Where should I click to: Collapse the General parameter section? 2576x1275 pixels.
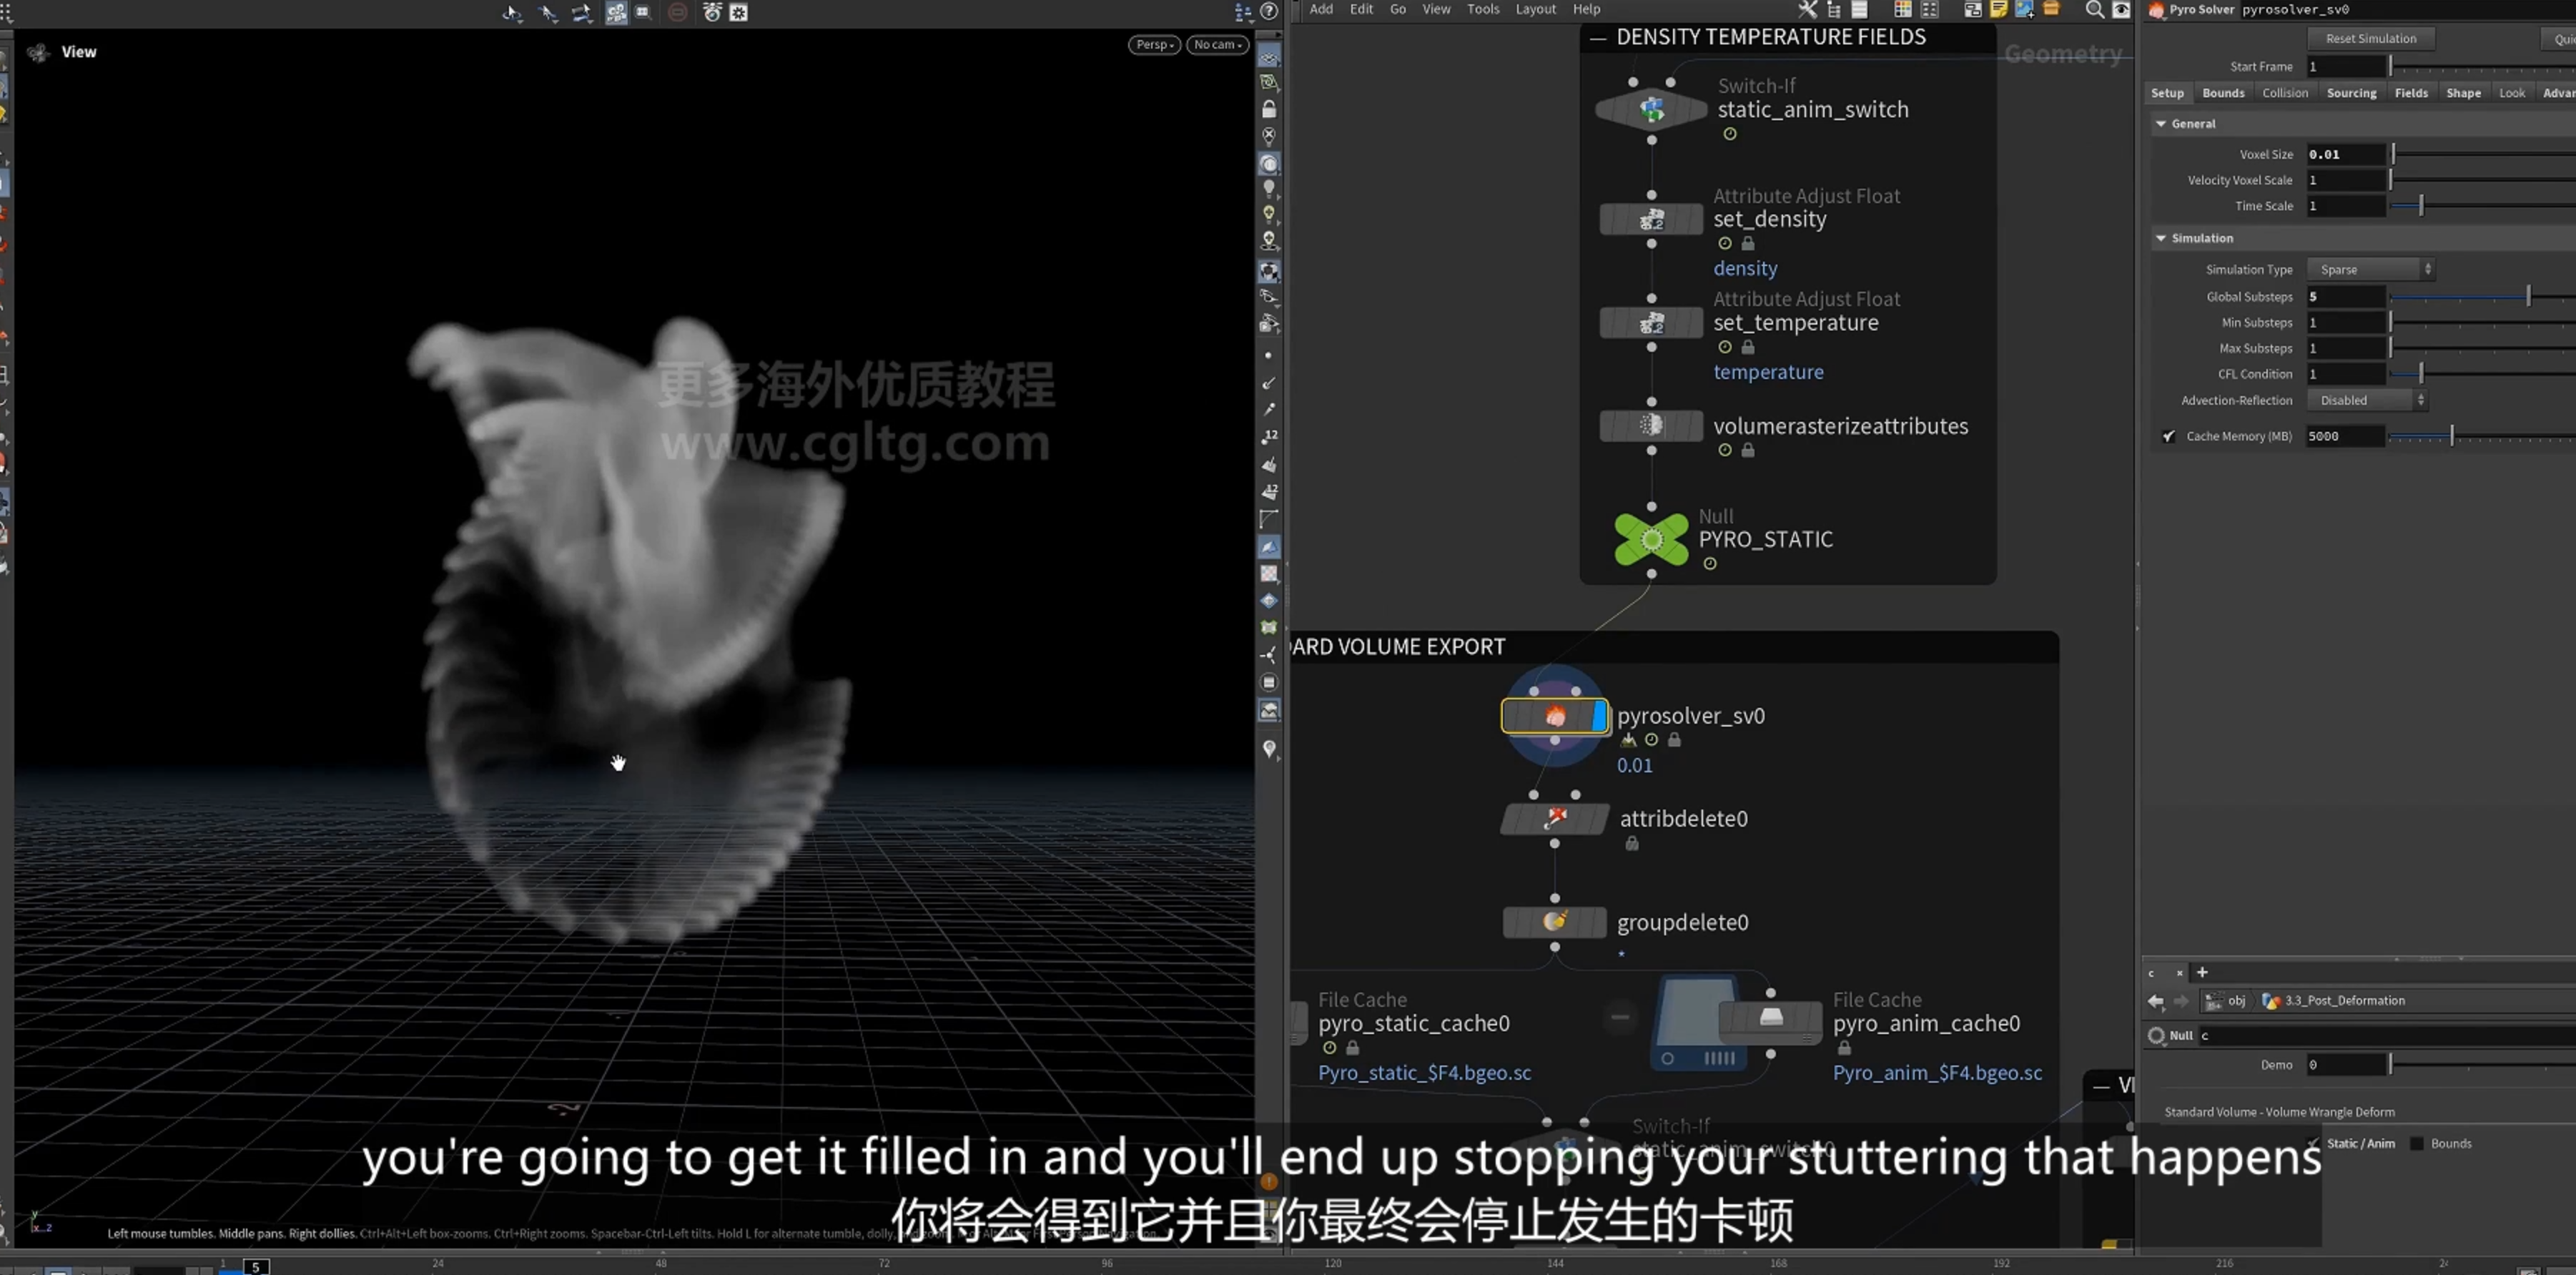[x=2161, y=124]
